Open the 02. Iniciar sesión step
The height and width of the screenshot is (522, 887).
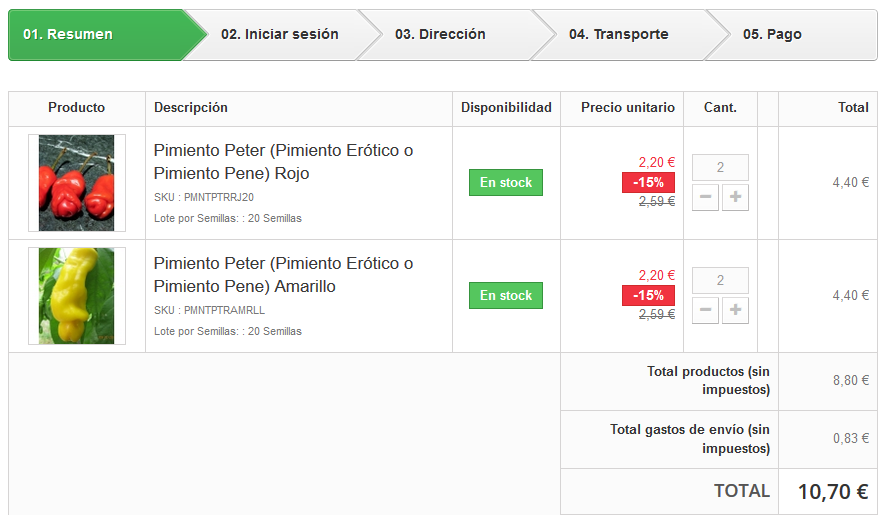[x=280, y=35]
